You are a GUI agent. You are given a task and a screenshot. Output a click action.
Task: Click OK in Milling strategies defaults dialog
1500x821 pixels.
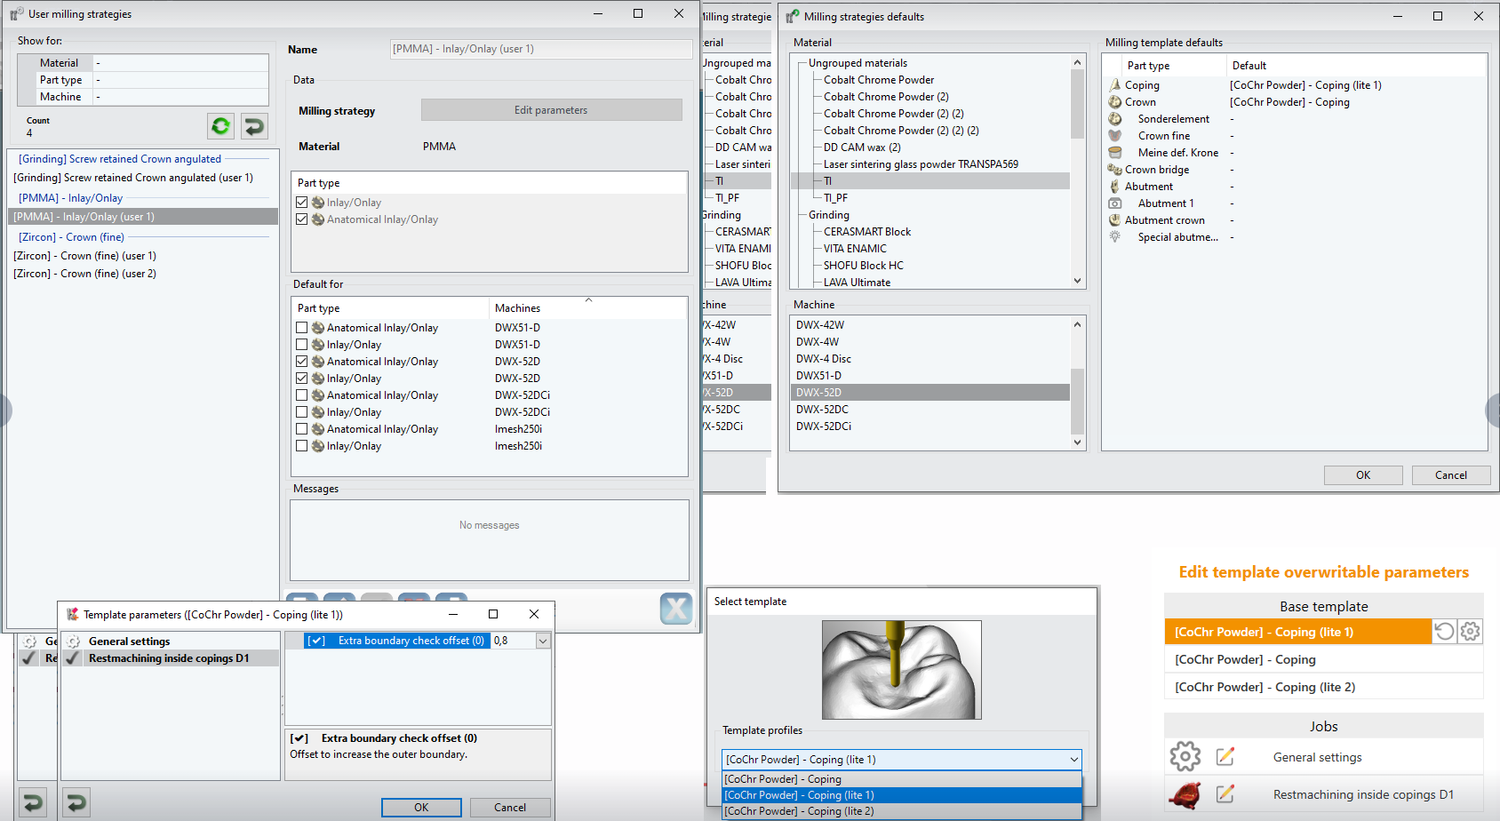(x=1363, y=475)
